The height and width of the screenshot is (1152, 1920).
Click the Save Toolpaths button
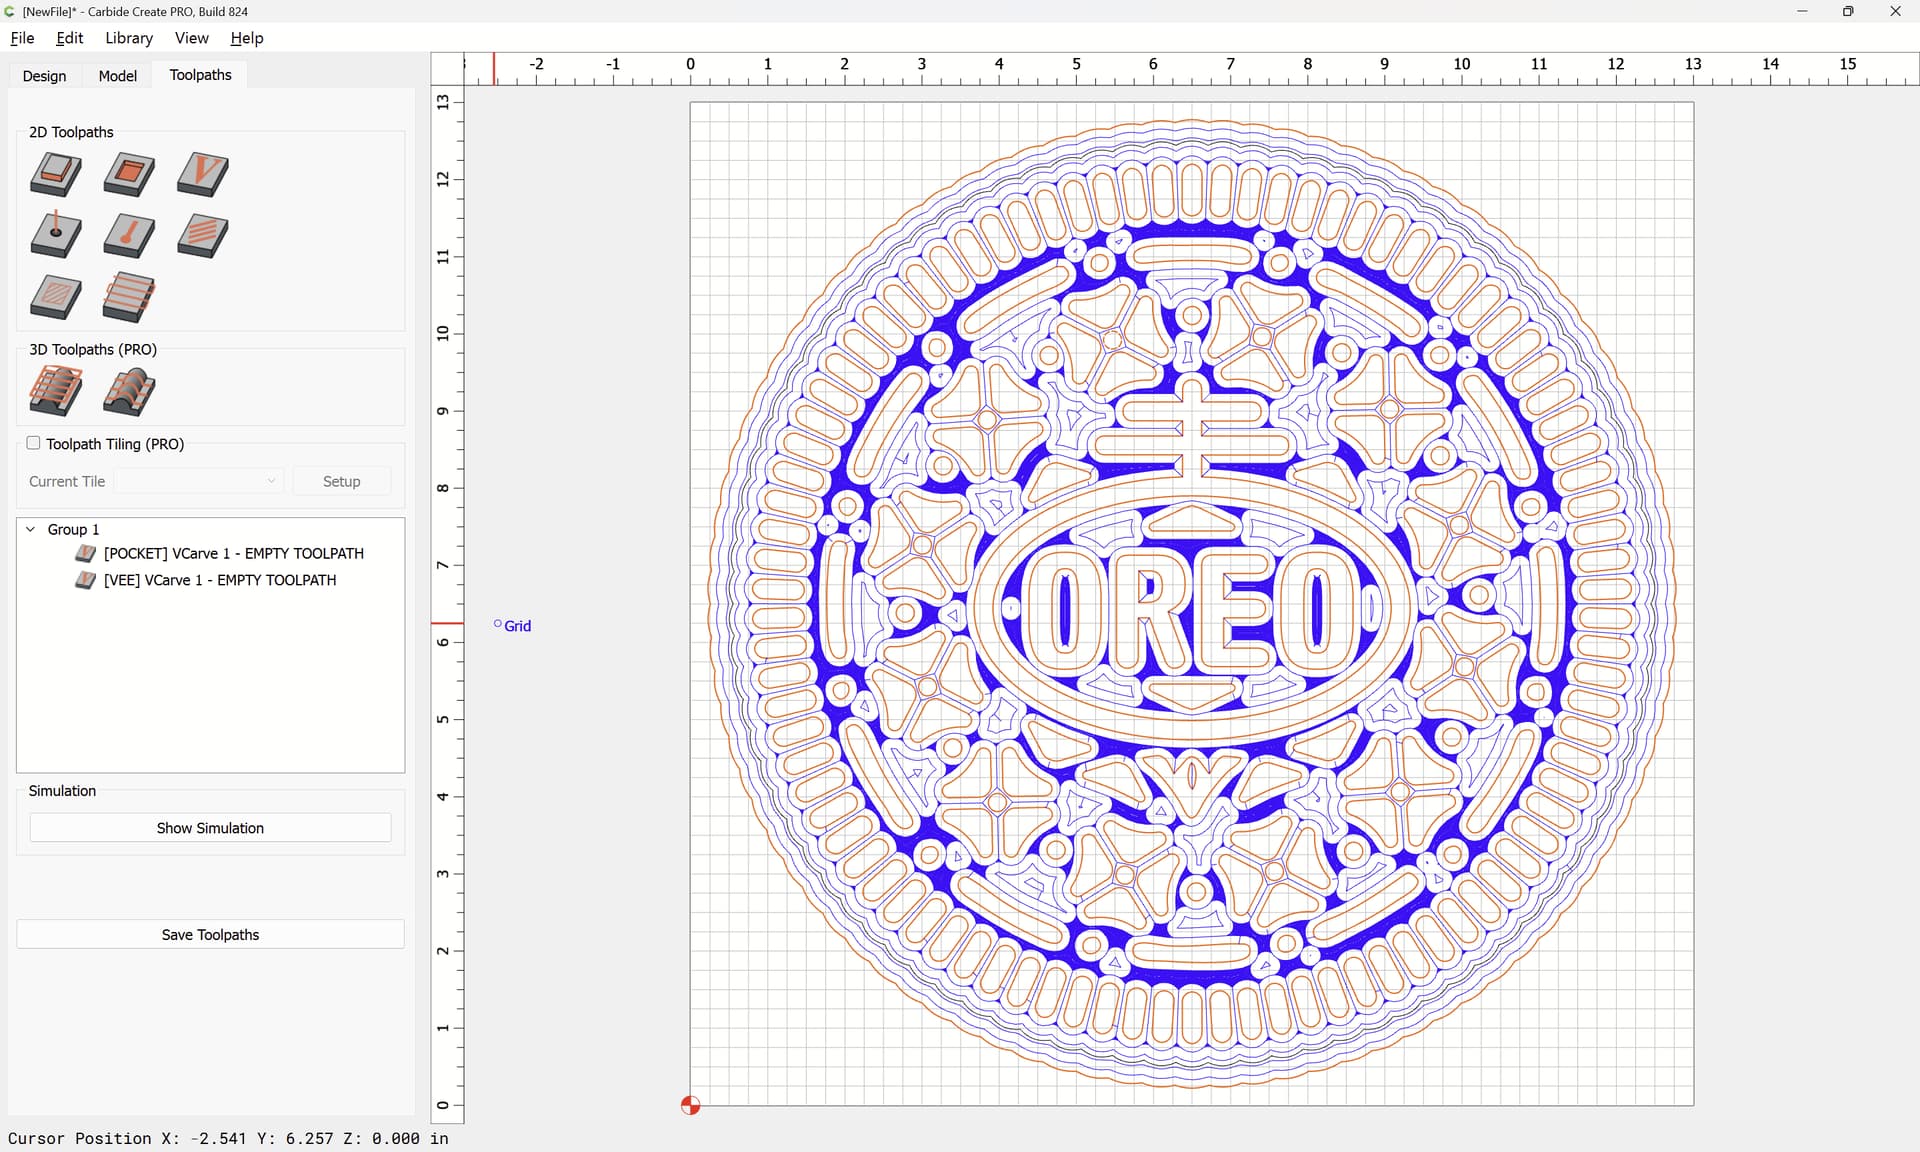tap(210, 934)
